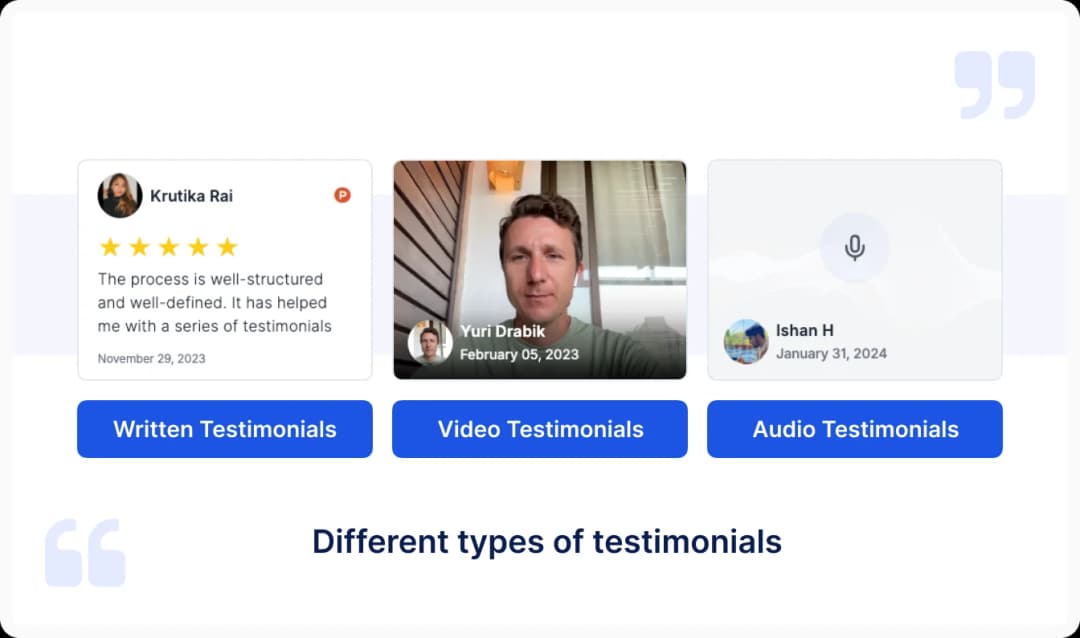Click the first star in Krutika's rating
The height and width of the screenshot is (638, 1080).
point(110,246)
